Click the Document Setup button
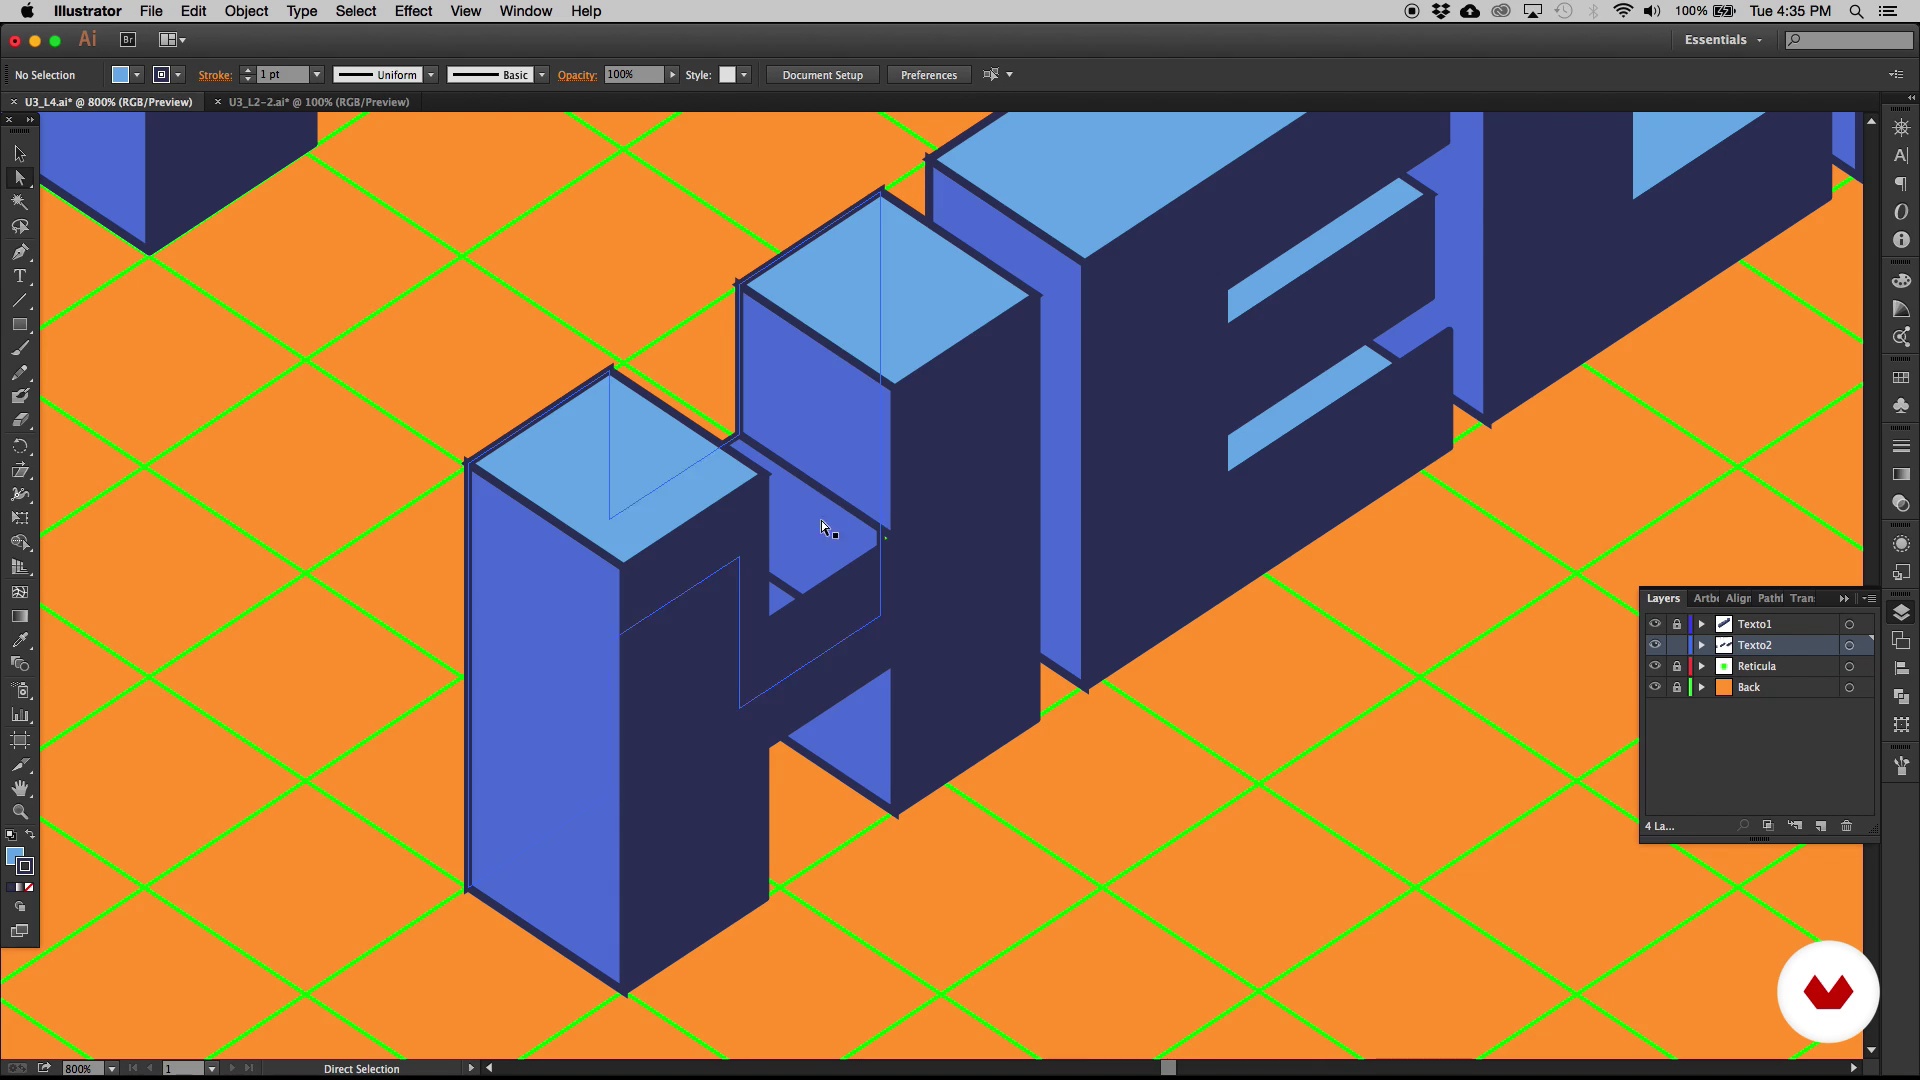 click(822, 75)
